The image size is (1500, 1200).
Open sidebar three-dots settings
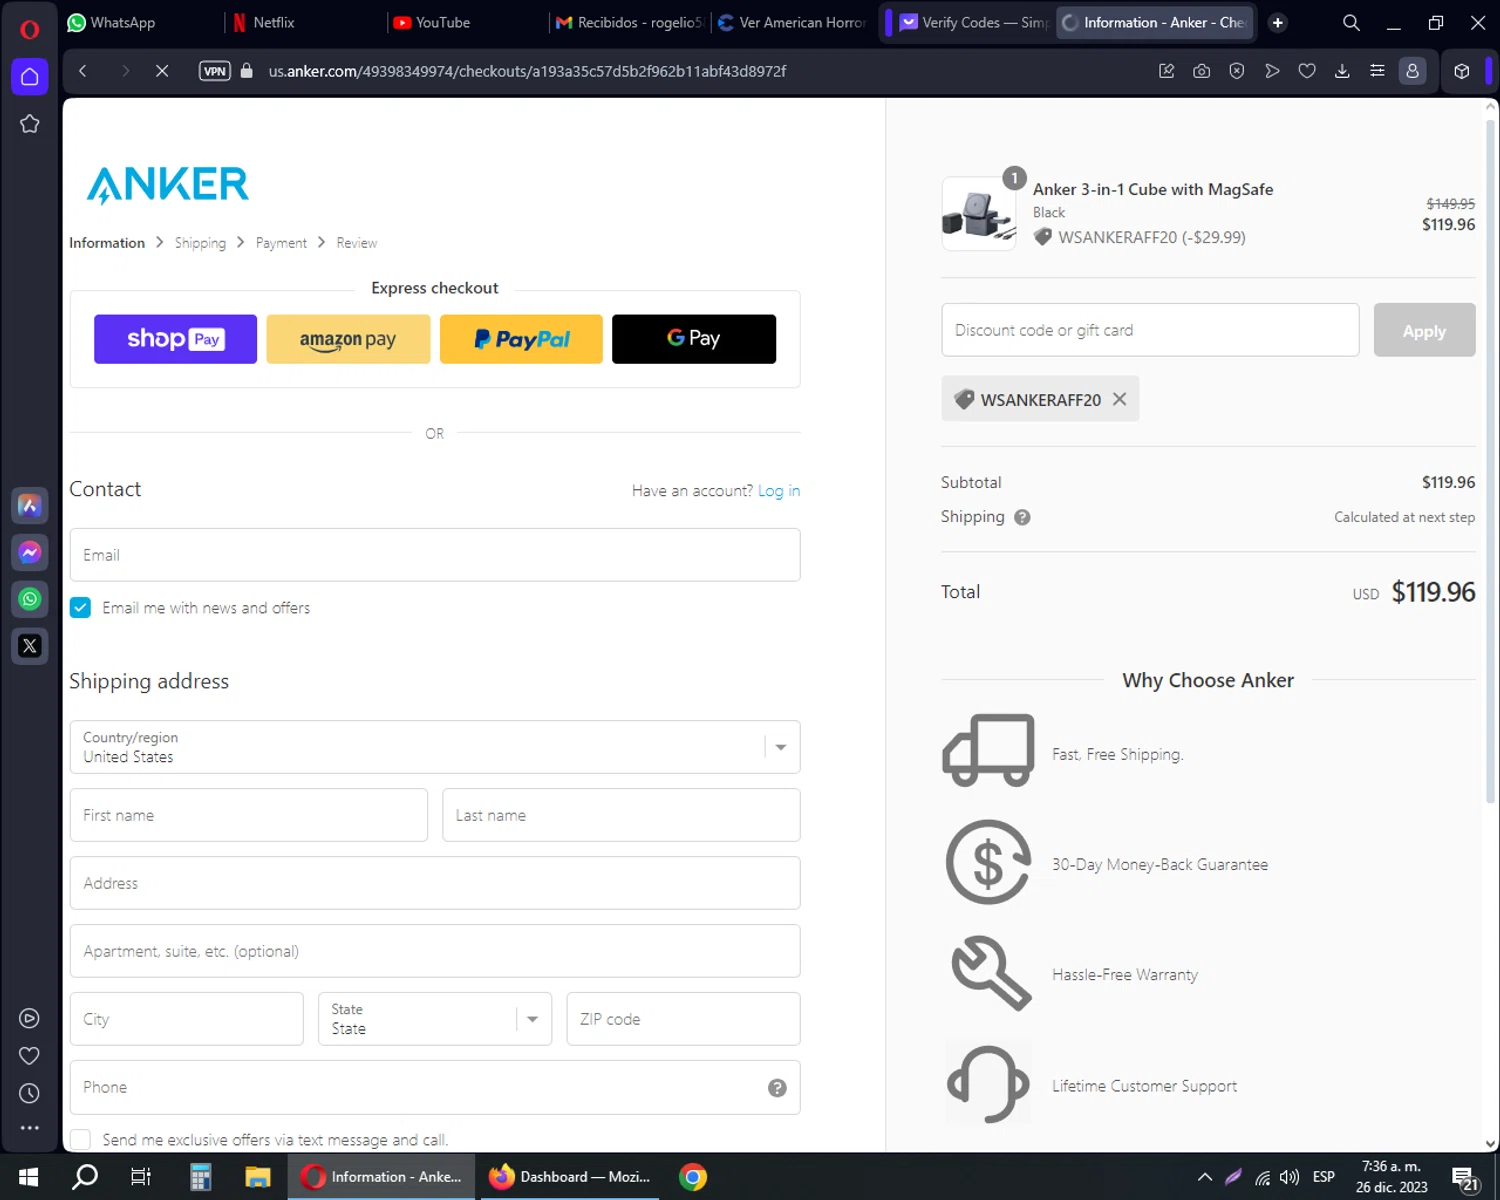29,1128
